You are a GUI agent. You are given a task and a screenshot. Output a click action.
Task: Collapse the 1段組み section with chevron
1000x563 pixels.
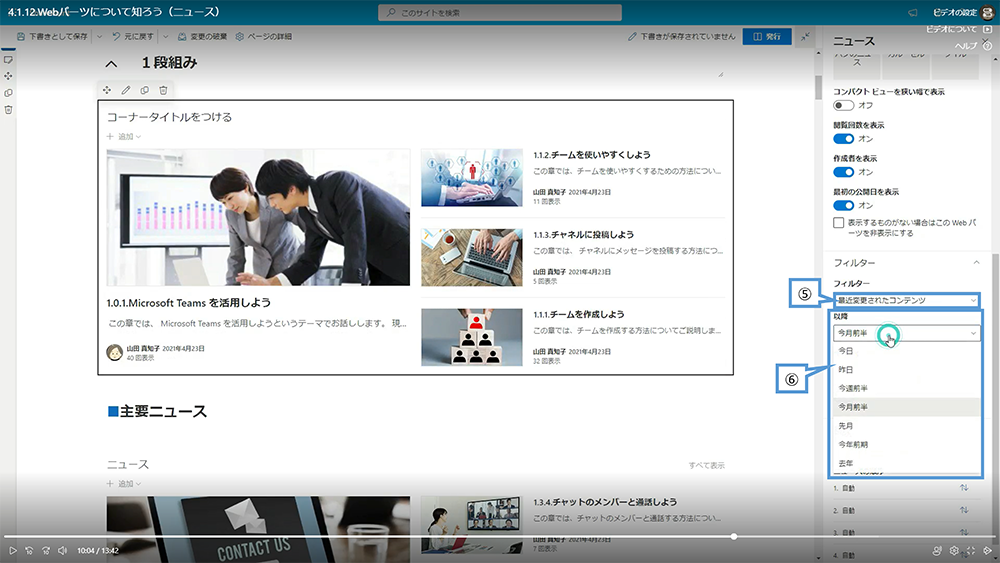click(x=111, y=64)
